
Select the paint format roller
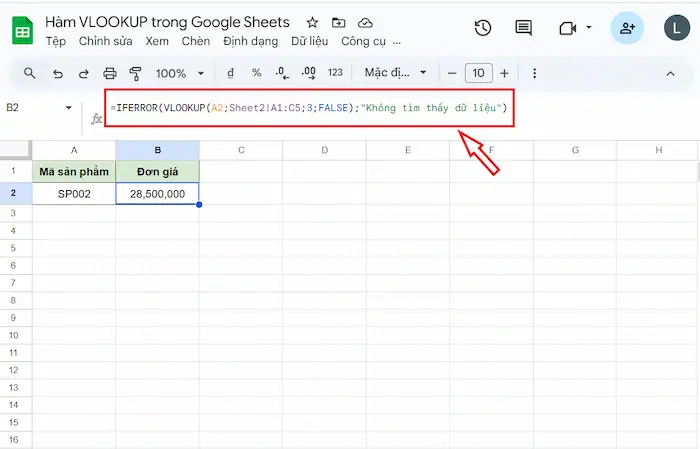(136, 73)
